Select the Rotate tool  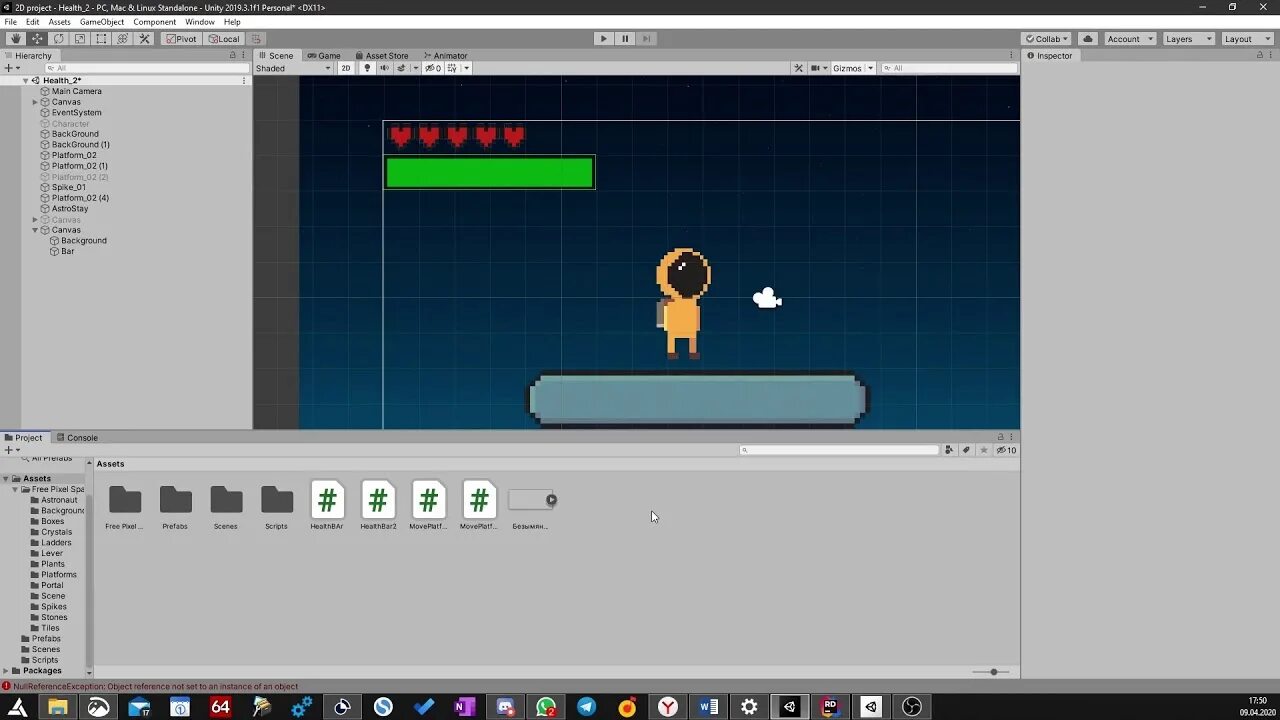(x=59, y=39)
